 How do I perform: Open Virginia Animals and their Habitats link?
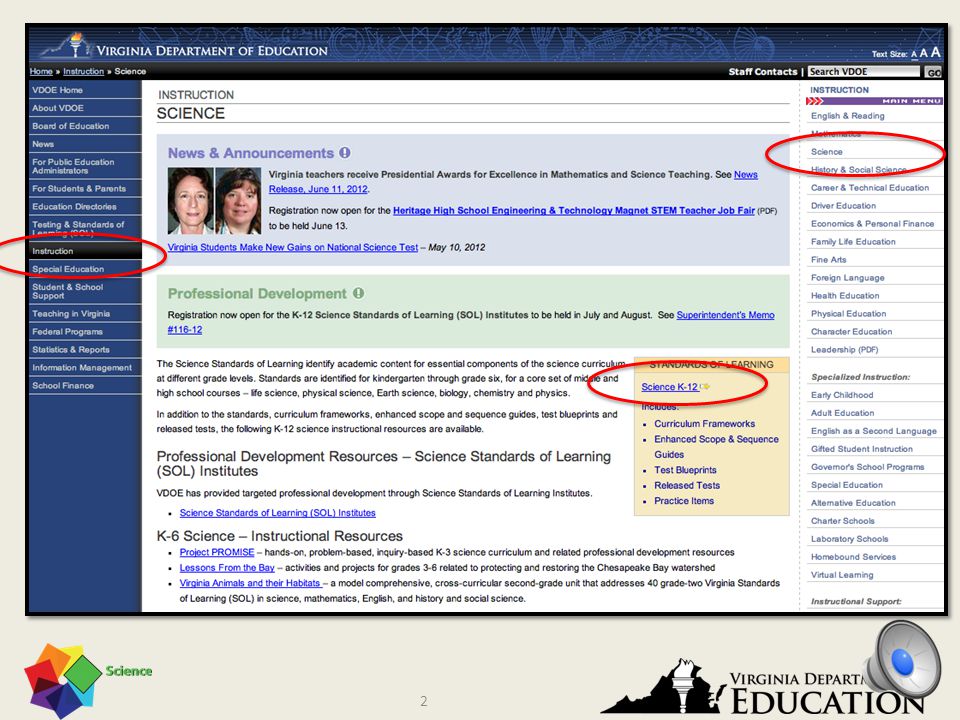coord(250,583)
